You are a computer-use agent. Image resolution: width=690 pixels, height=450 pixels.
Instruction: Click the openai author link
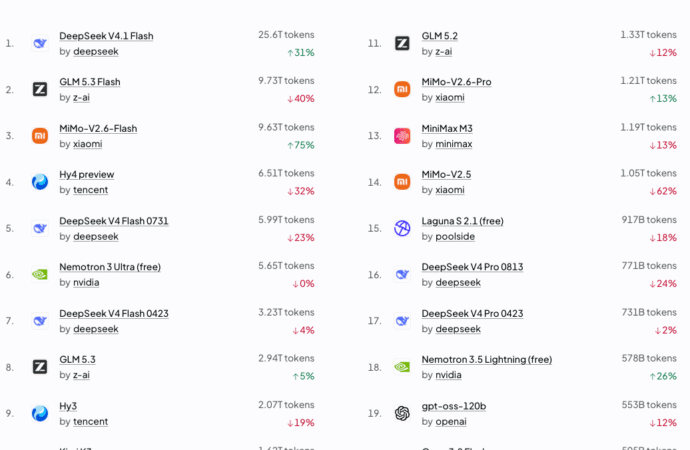click(x=451, y=422)
